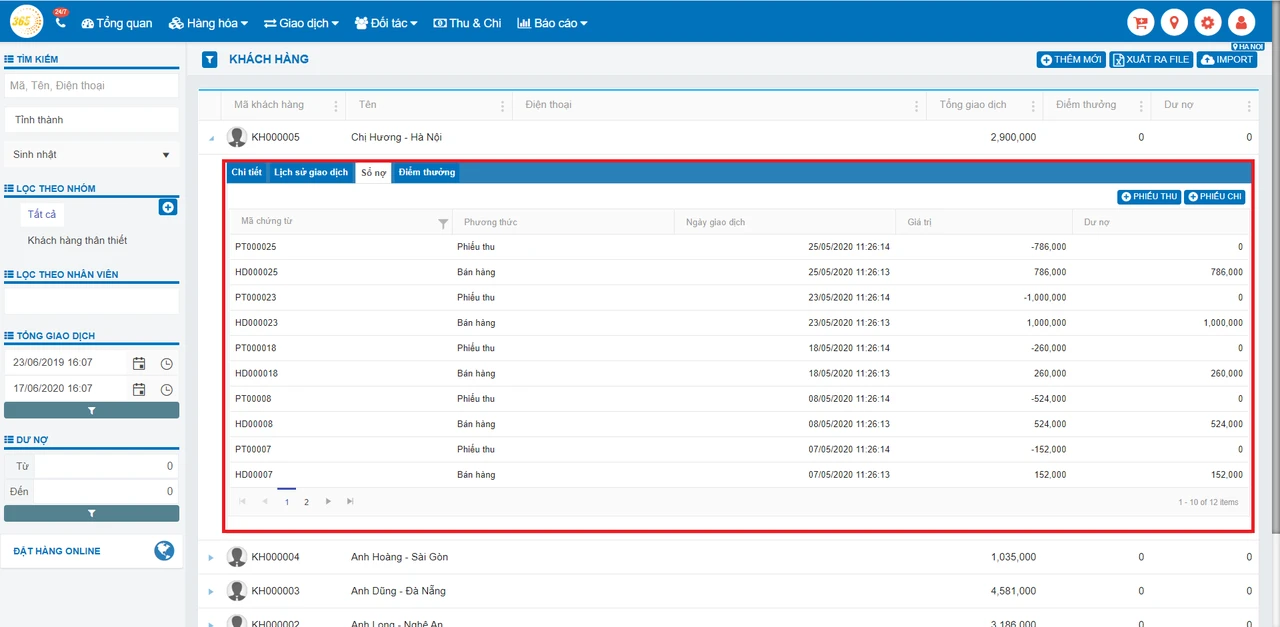Open Mã khách hàng column menu

coord(335,106)
